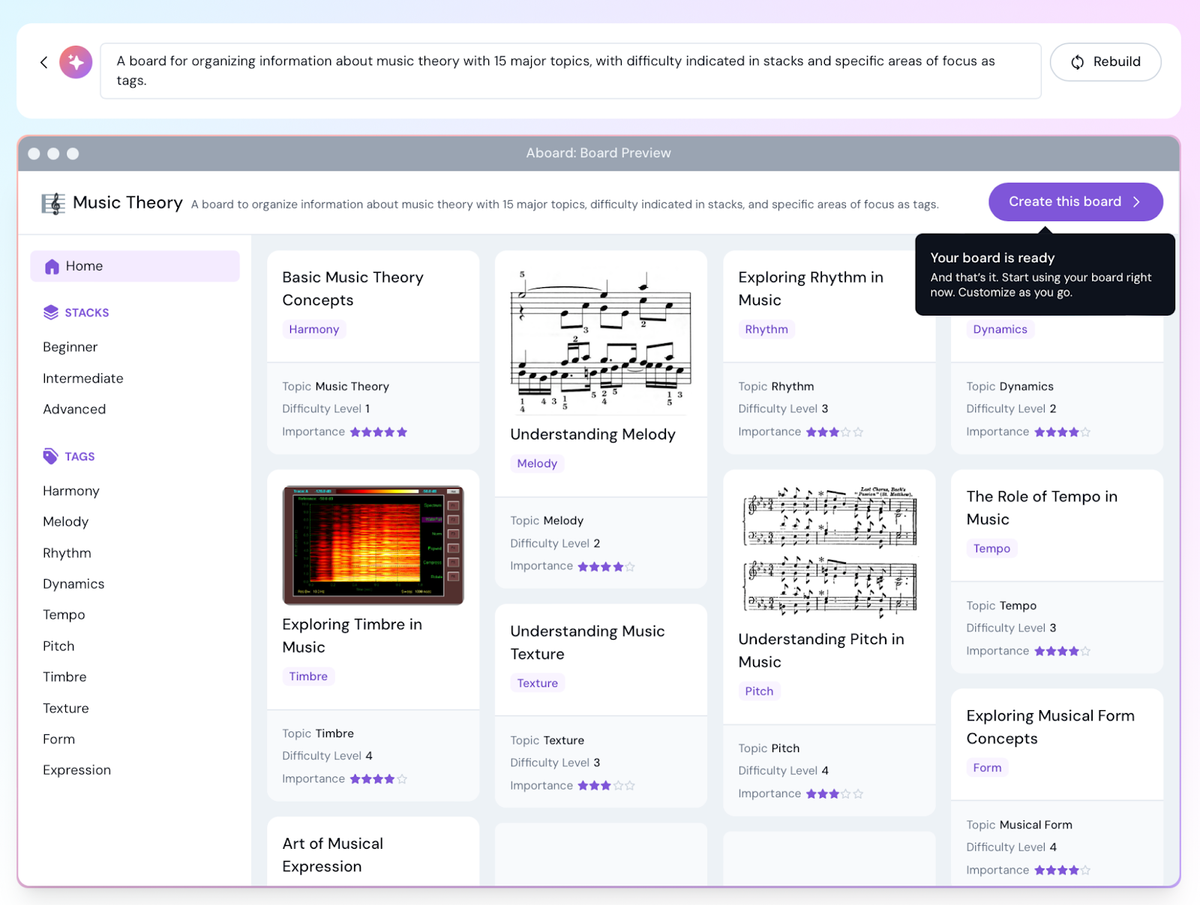
Task: Toggle the Harmony tag on Basic Music Theory Concepts
Action: [313, 328]
